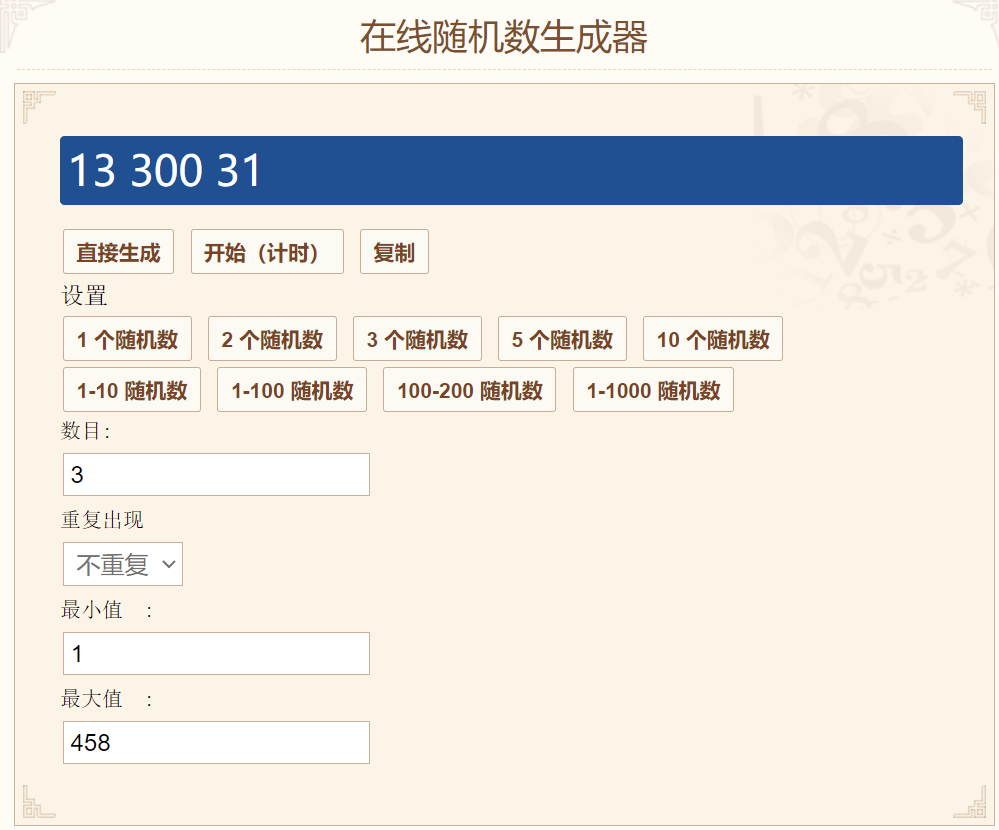Click the 重复出现 label
Viewport: 999px width, 830px height.
102,520
